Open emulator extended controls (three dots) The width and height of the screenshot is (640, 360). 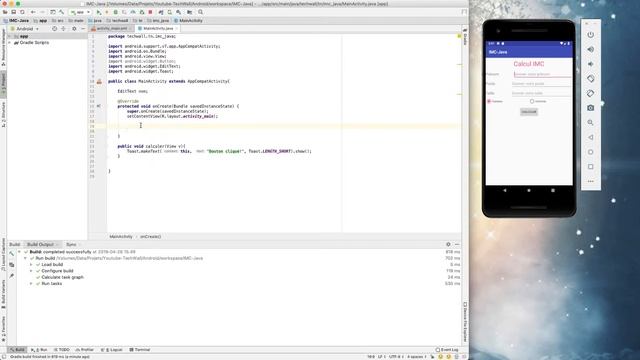click(x=591, y=181)
